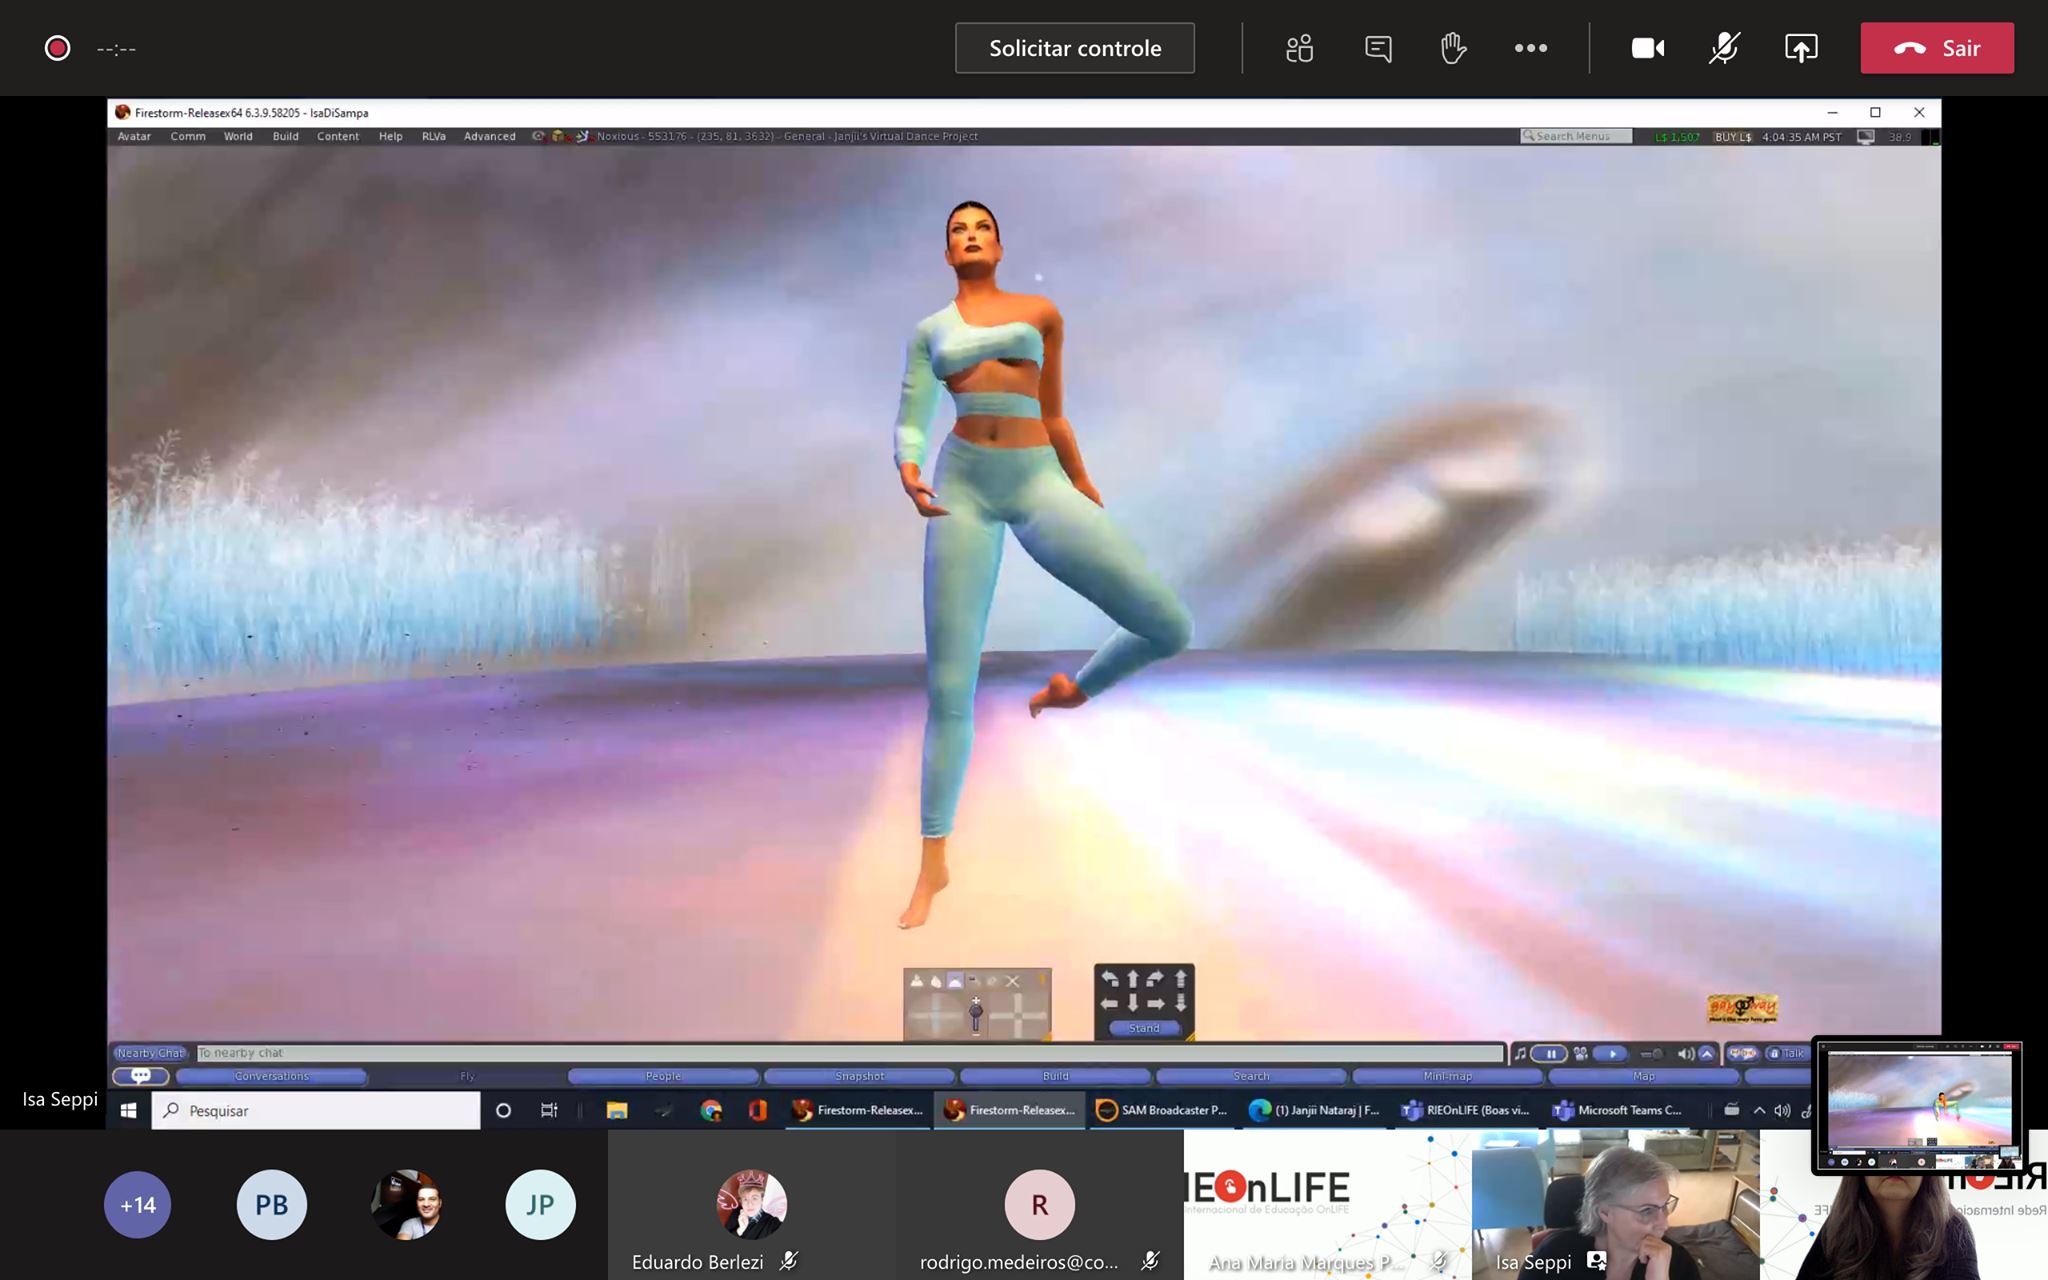Play the parcel media stream

coord(1611,1053)
